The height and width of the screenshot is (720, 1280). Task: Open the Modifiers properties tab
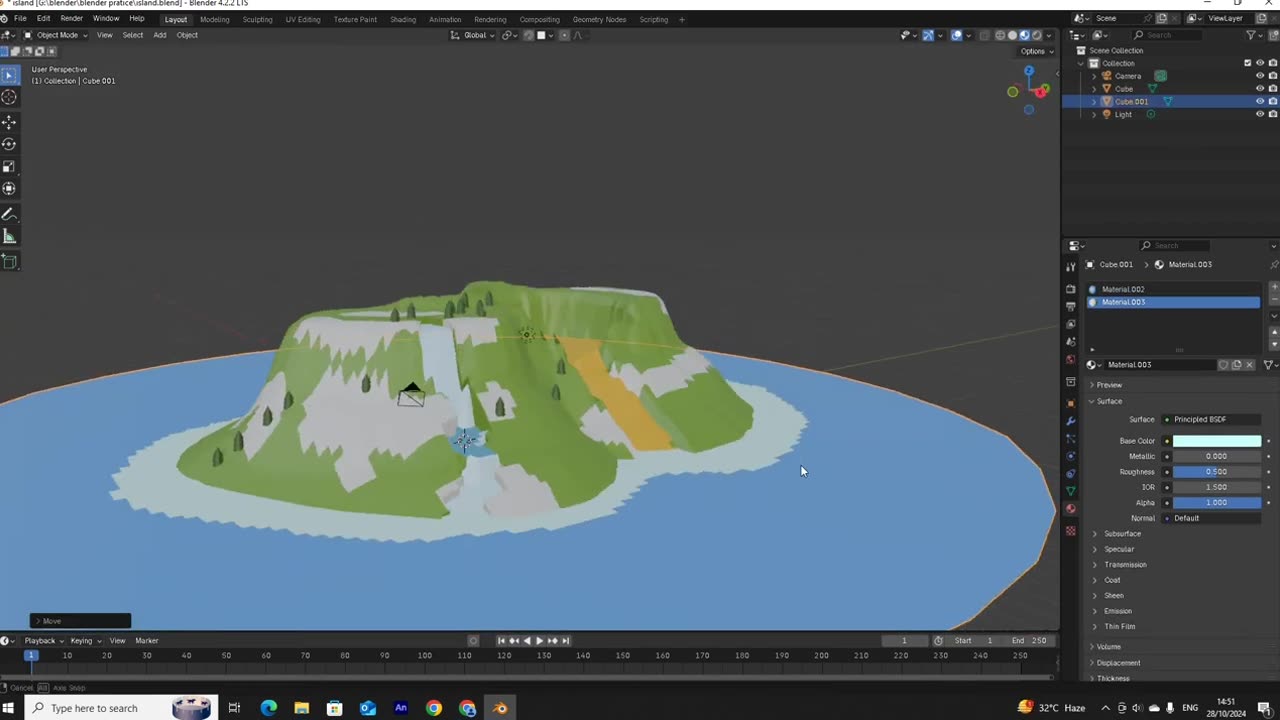(1071, 421)
